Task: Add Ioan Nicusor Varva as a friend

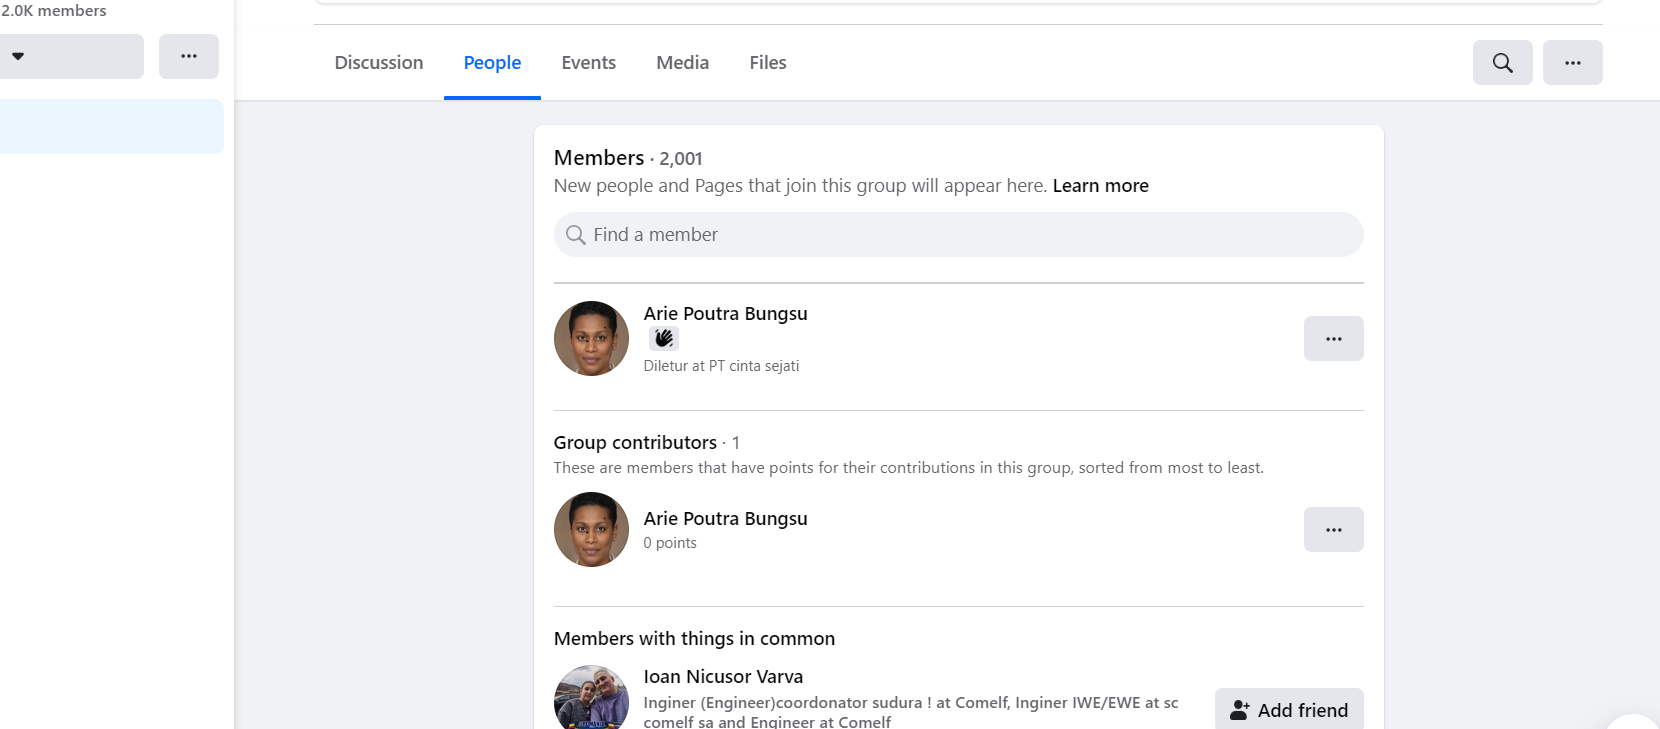Action: [1289, 709]
